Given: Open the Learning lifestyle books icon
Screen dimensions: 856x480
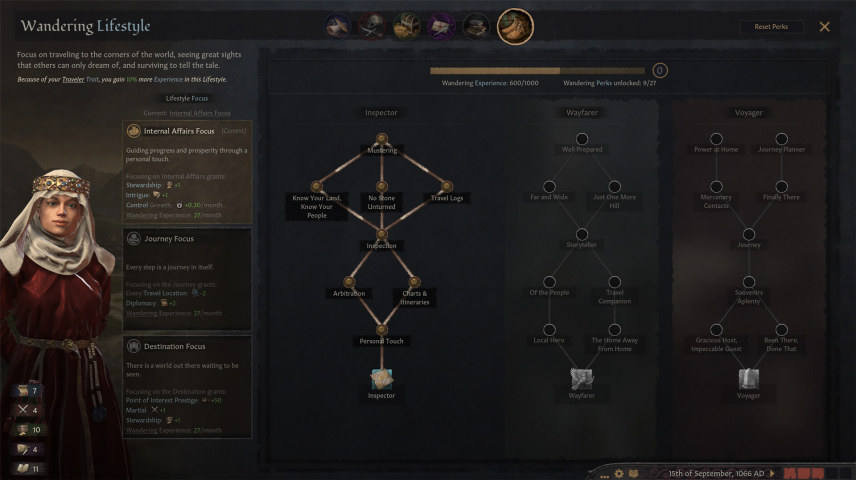Looking at the screenshot, I should (476, 26).
